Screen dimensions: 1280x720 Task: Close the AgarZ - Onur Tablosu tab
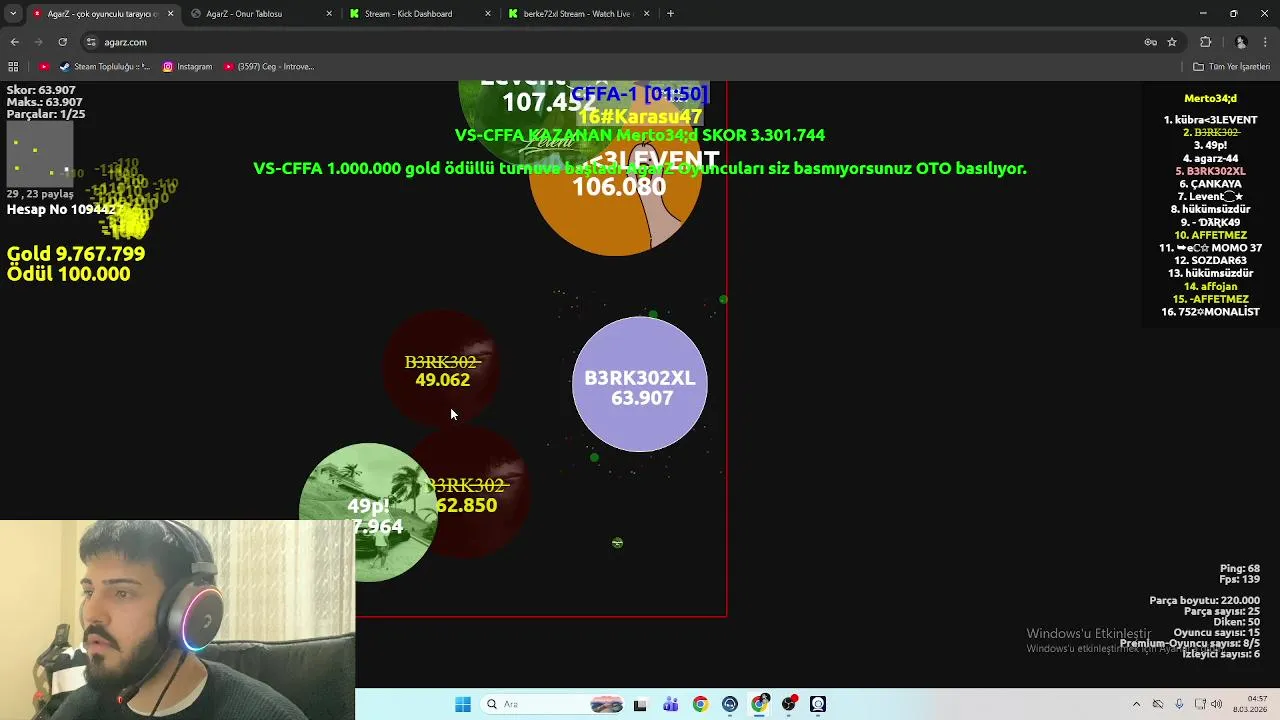tap(329, 14)
